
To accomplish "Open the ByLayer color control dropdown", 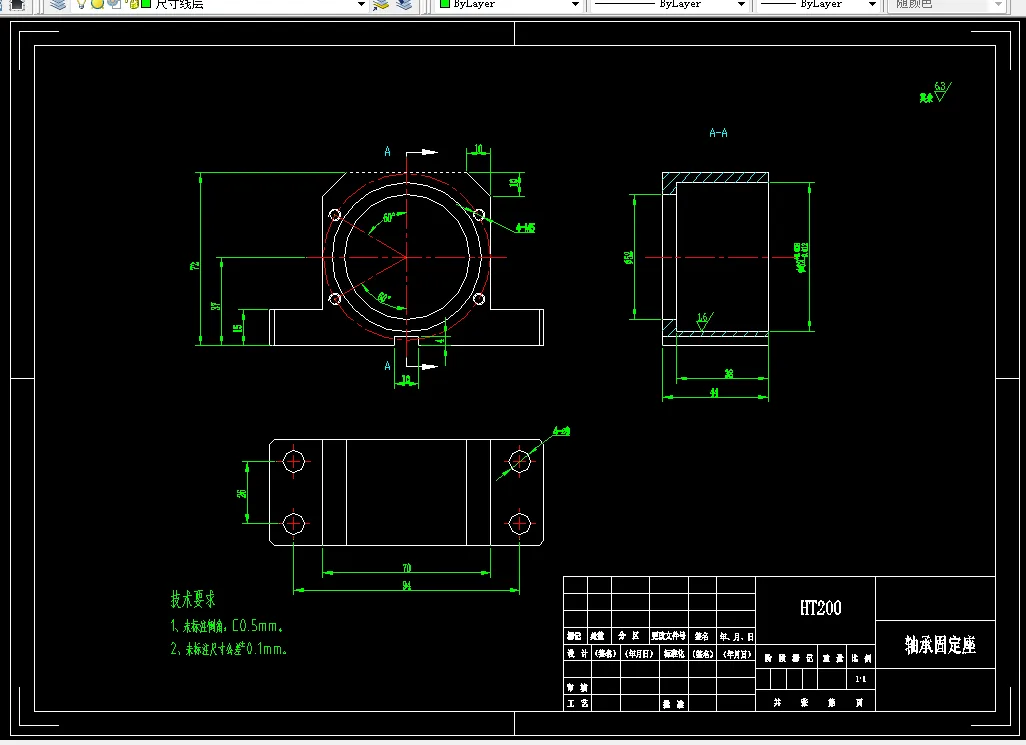I will [575, 5].
